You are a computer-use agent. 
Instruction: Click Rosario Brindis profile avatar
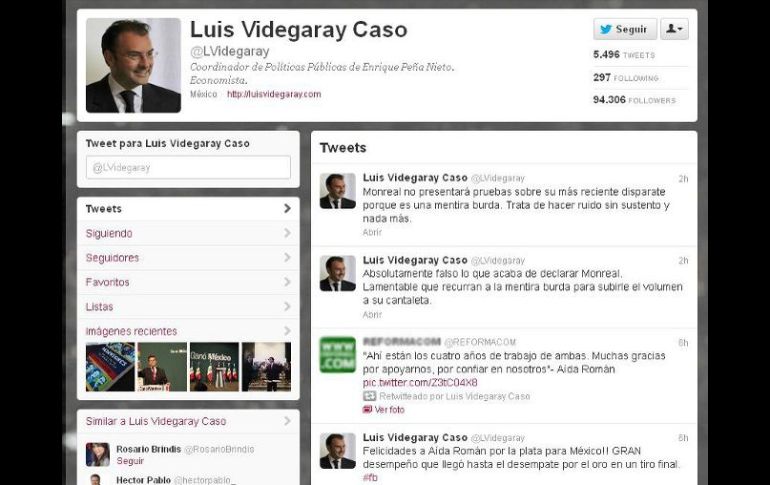[x=98, y=454]
